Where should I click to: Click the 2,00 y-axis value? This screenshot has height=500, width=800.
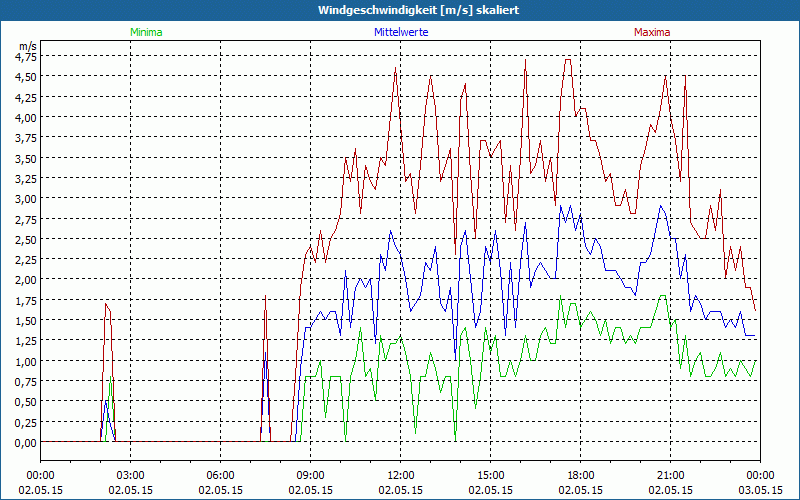coord(26,280)
